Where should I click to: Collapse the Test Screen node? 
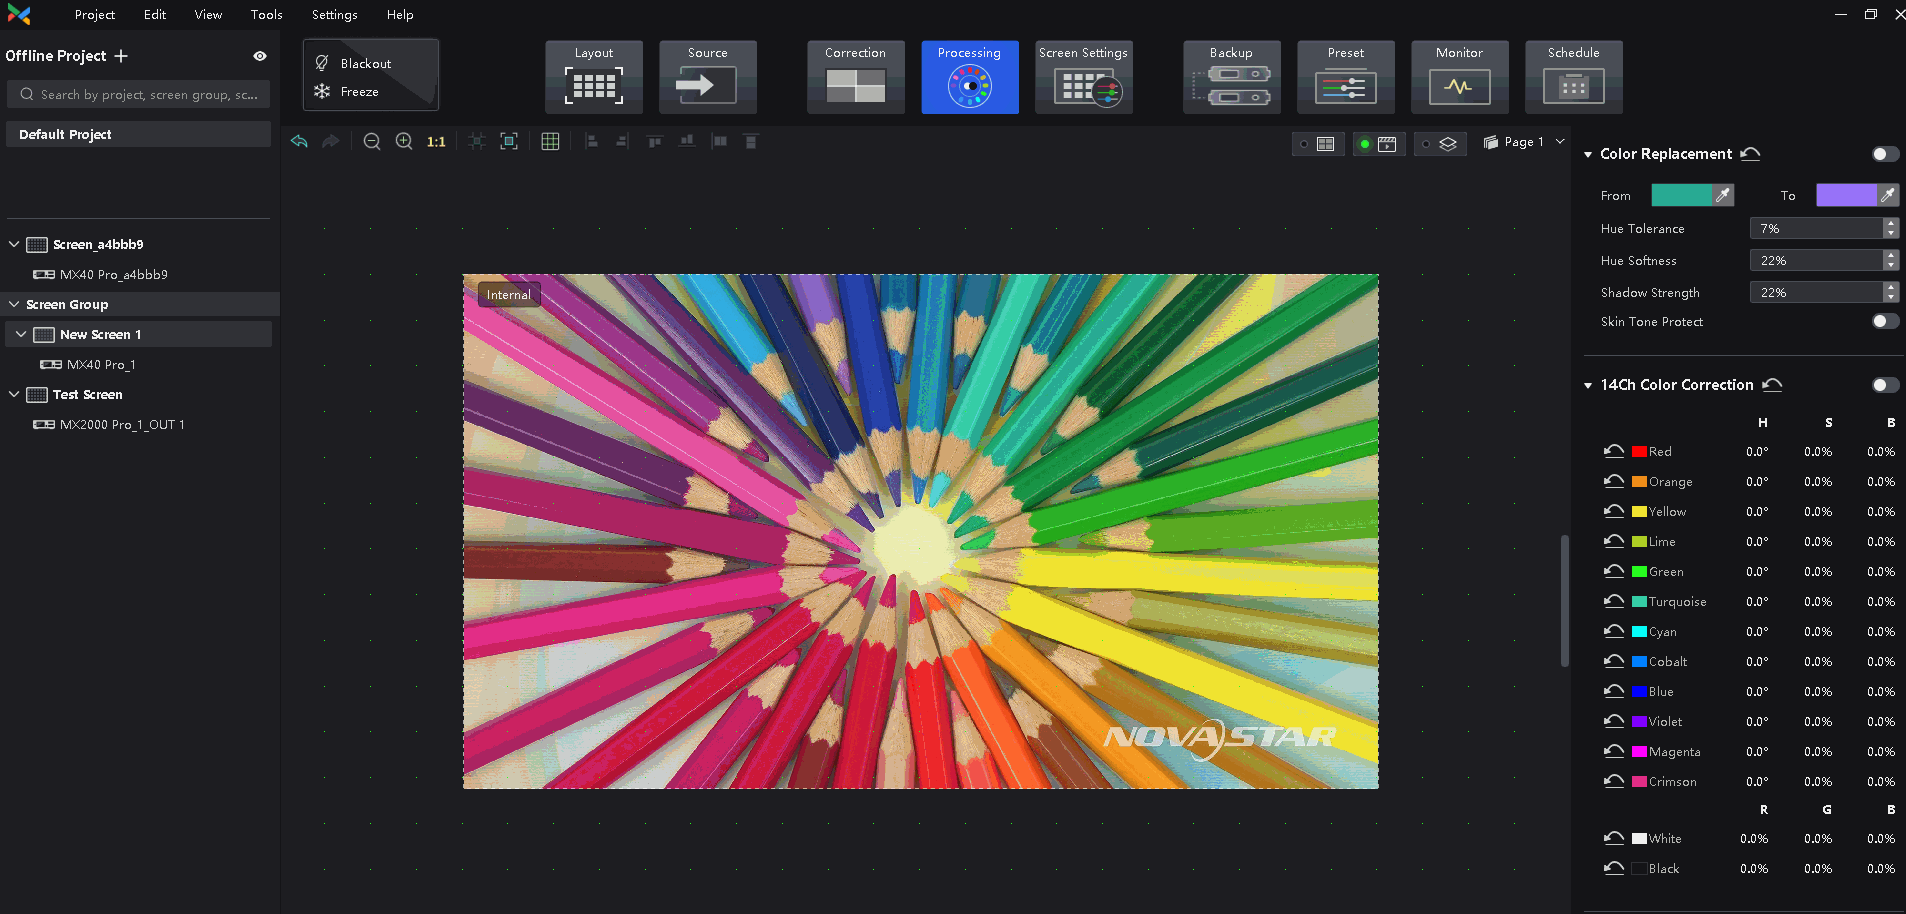pyautogui.click(x=14, y=394)
